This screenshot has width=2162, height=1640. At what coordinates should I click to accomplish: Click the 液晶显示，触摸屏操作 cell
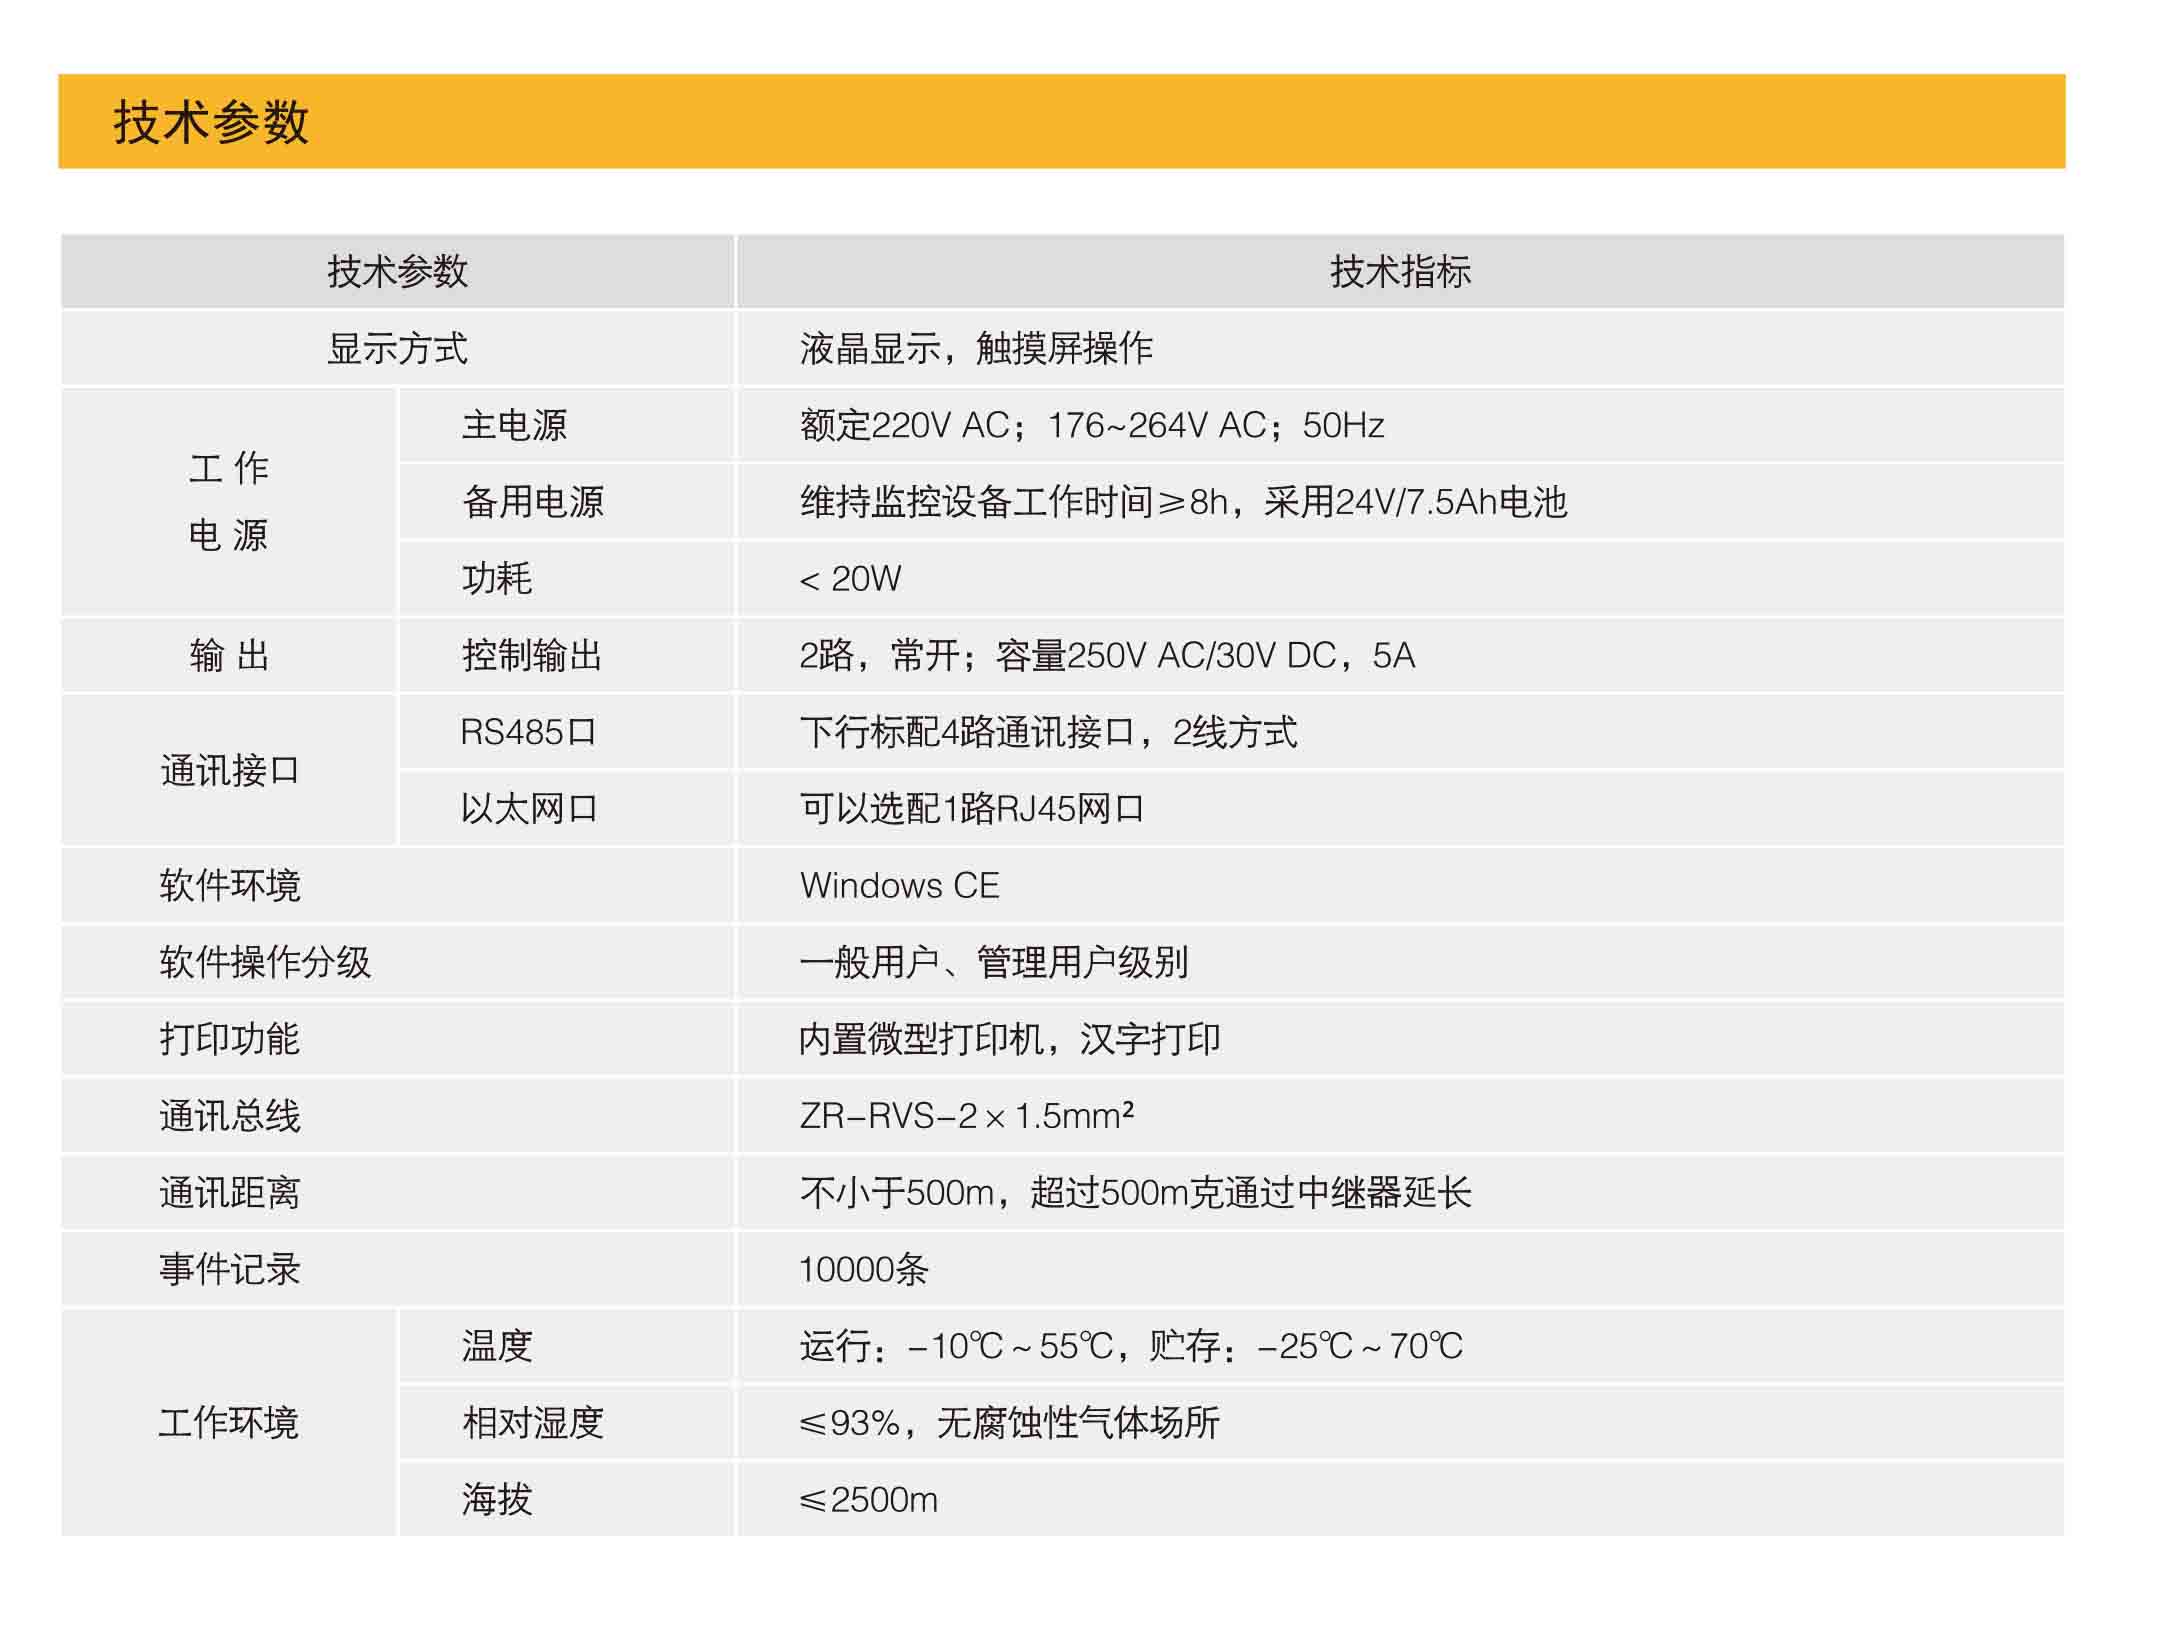pyautogui.click(x=975, y=349)
